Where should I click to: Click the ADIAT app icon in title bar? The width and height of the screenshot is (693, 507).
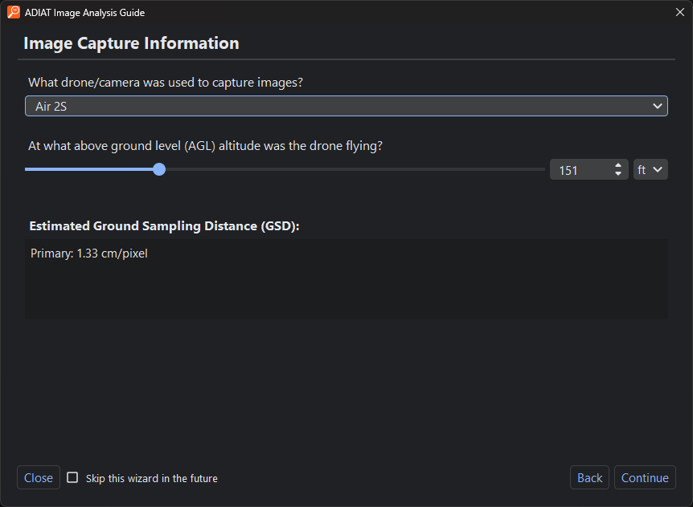click(13, 13)
